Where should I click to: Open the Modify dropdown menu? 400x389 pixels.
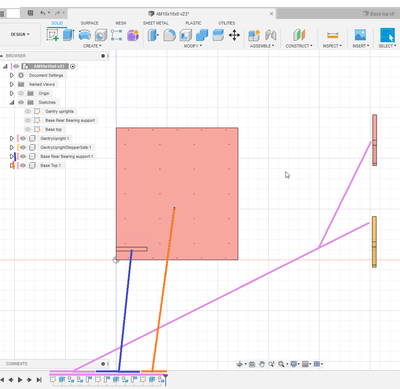(193, 46)
